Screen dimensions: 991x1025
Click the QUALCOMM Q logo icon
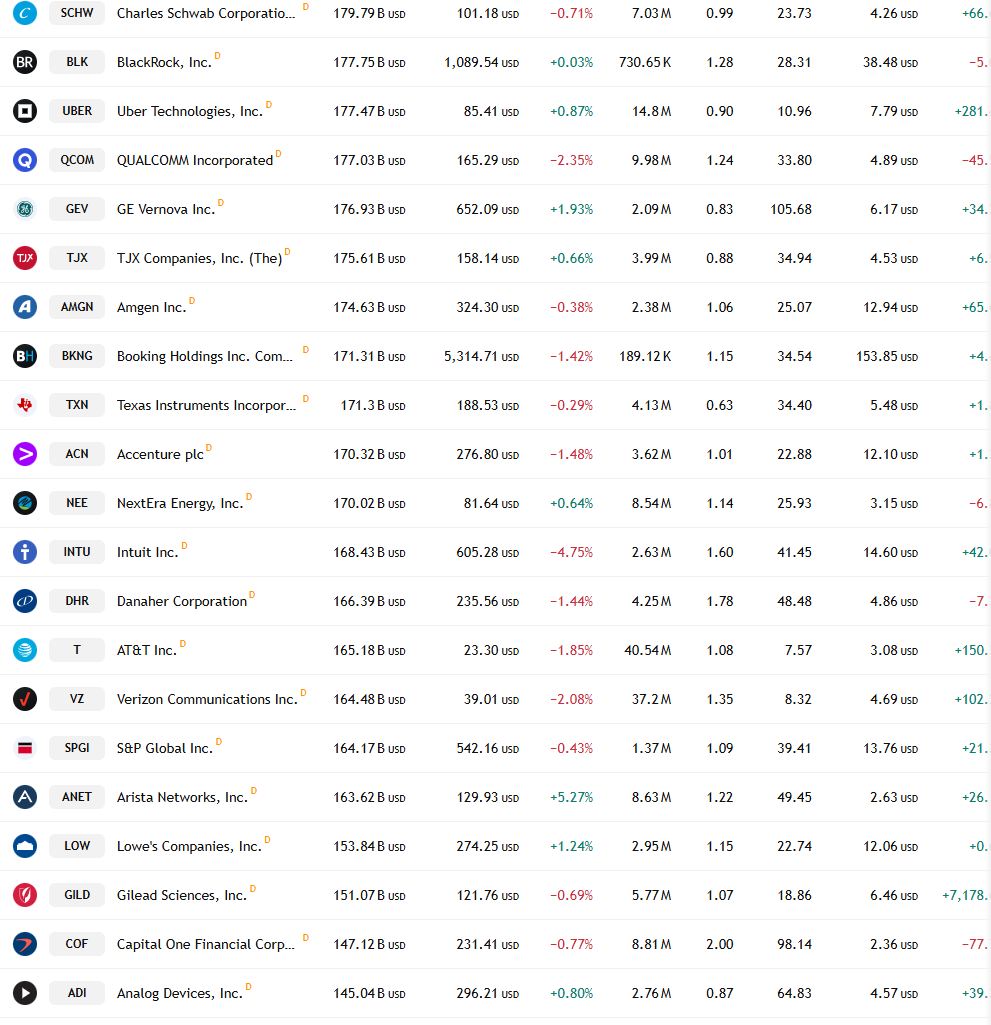(x=25, y=160)
